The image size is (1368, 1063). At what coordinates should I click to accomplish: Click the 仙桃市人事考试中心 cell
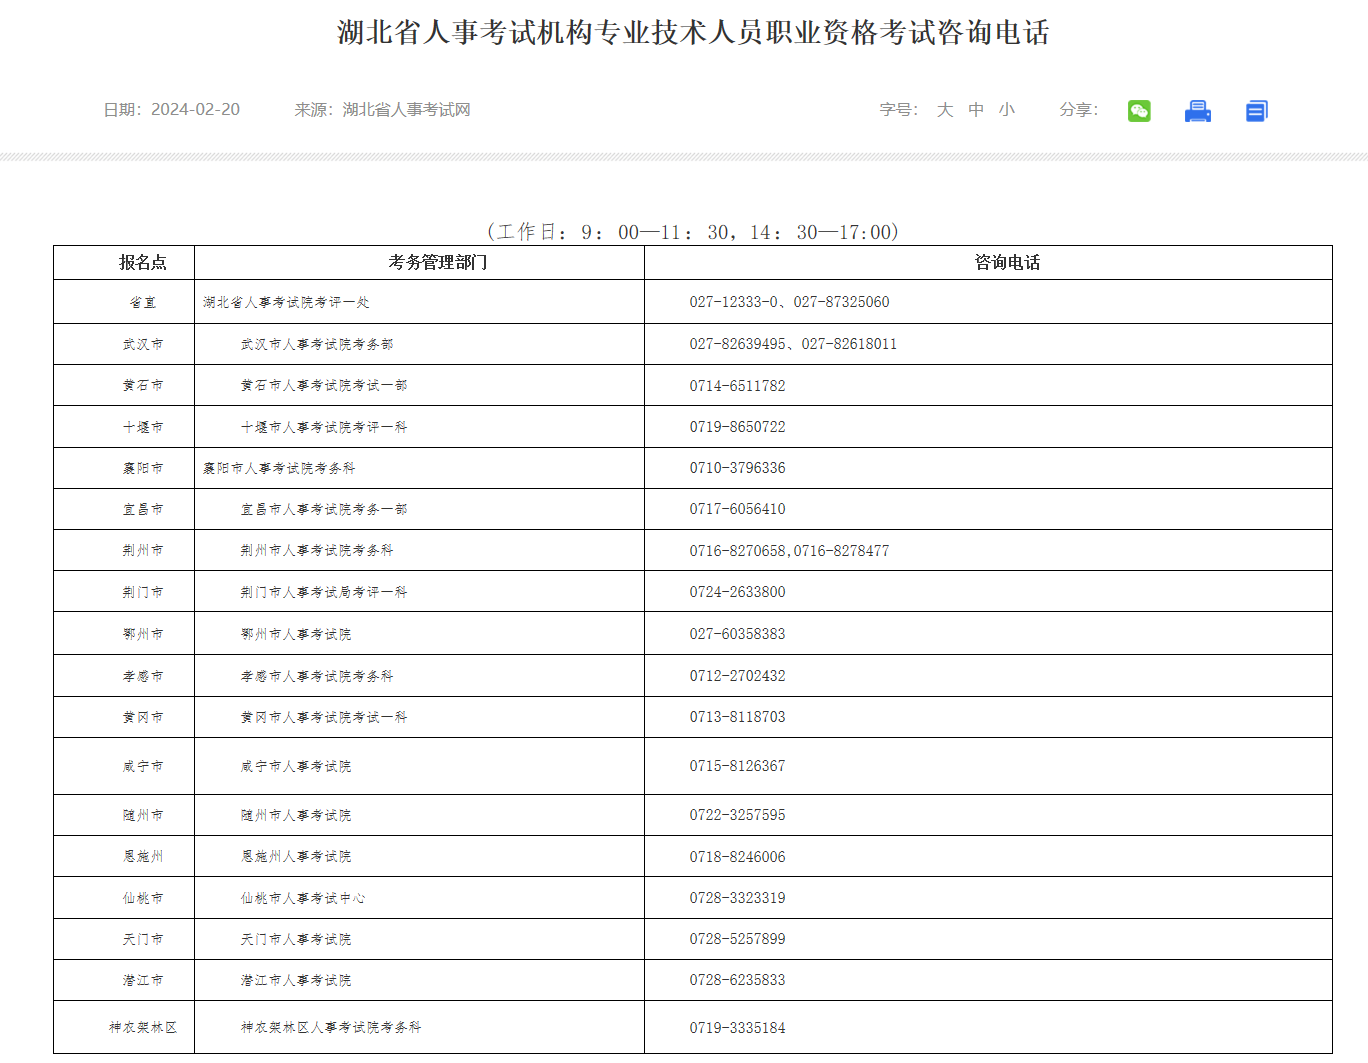point(302,898)
